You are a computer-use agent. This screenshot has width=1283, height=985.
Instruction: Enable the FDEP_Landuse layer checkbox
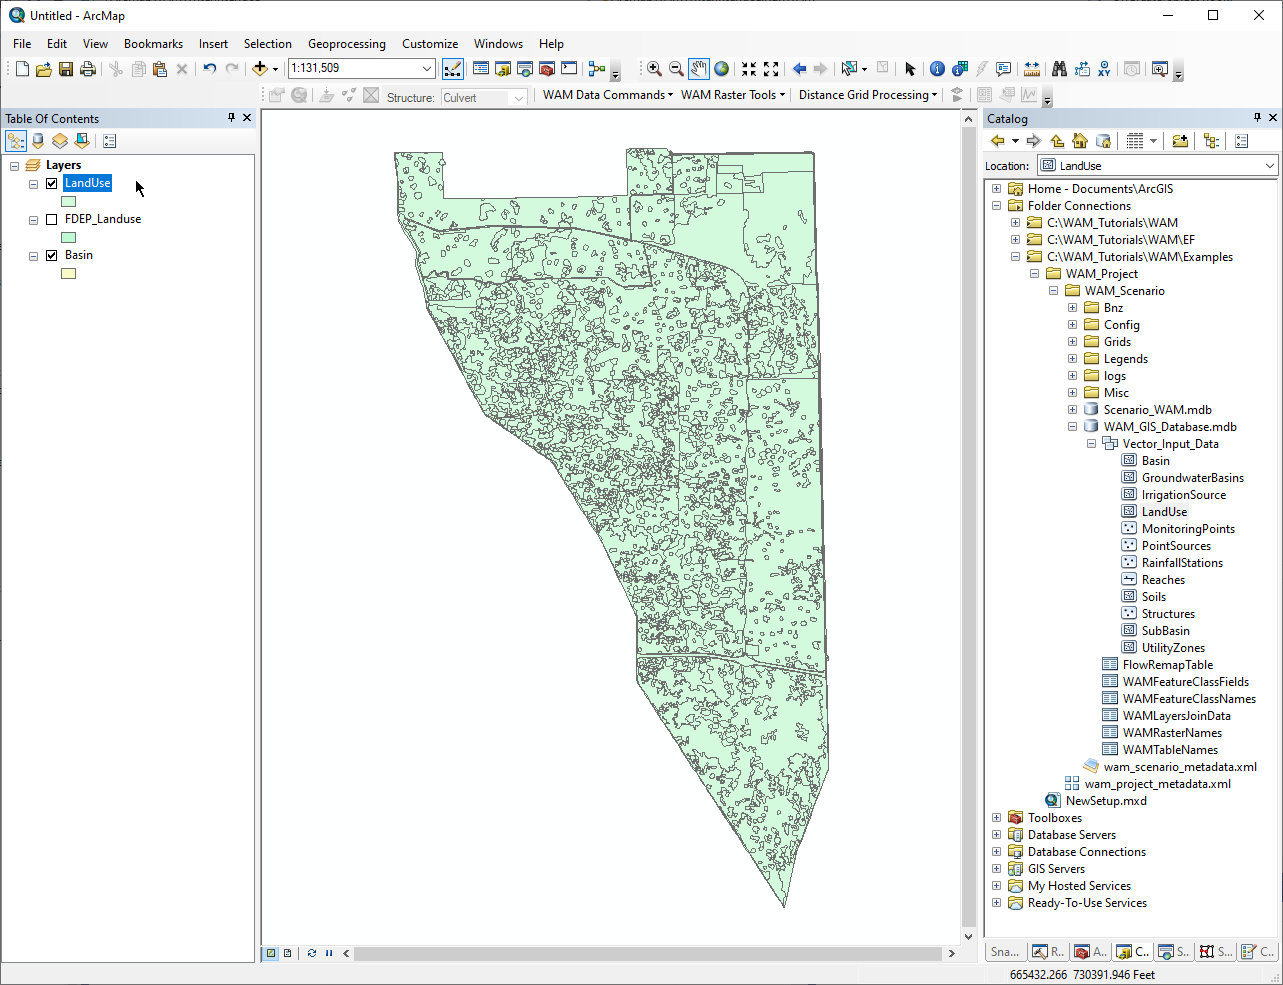[52, 219]
